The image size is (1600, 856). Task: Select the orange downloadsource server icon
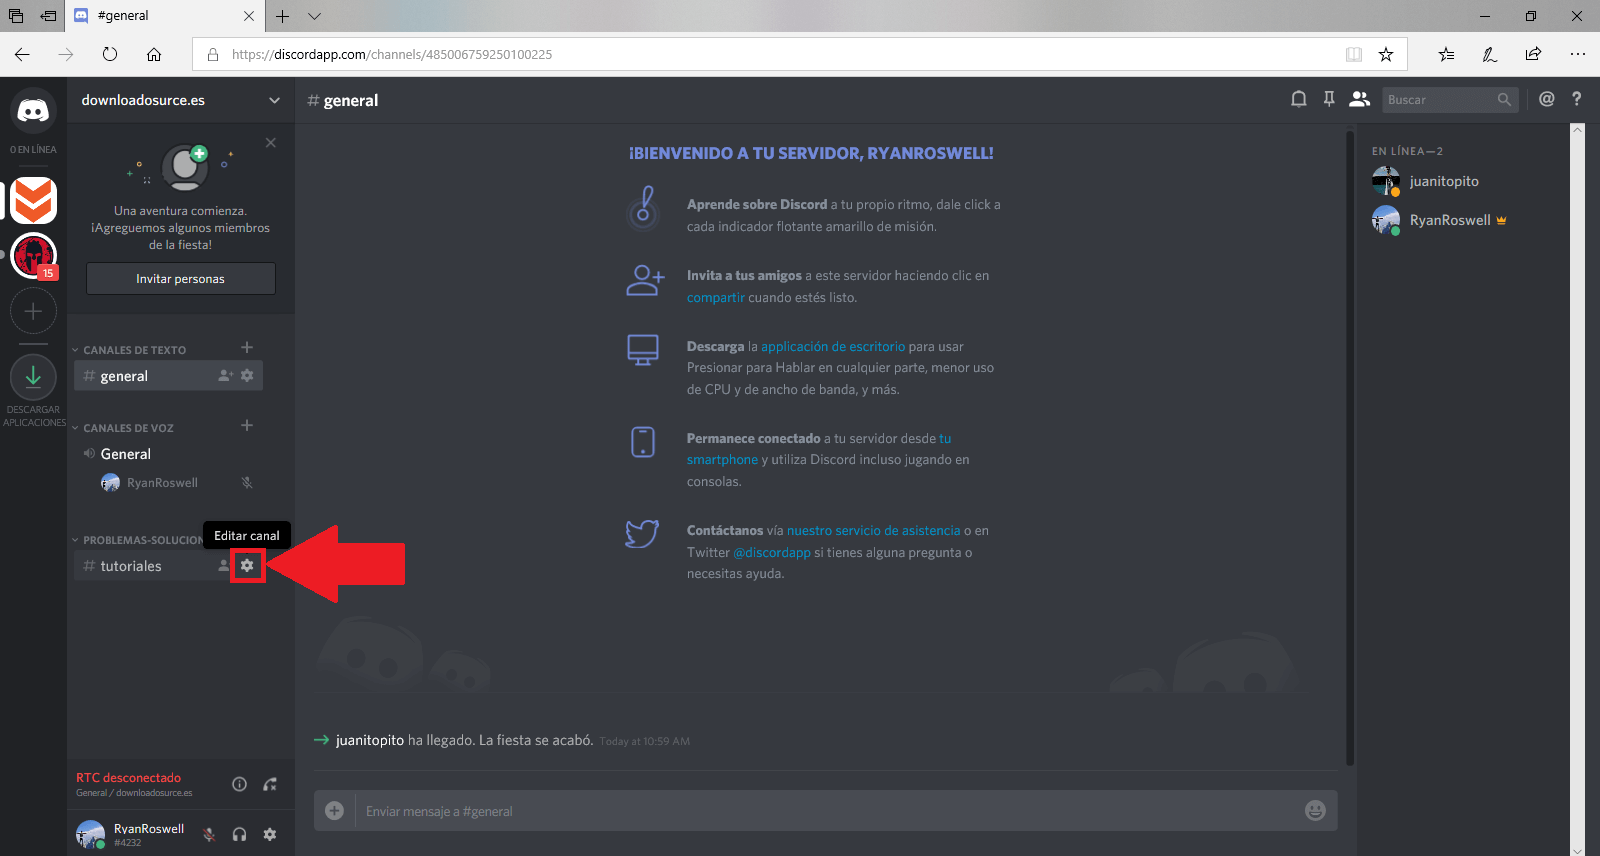click(x=33, y=200)
